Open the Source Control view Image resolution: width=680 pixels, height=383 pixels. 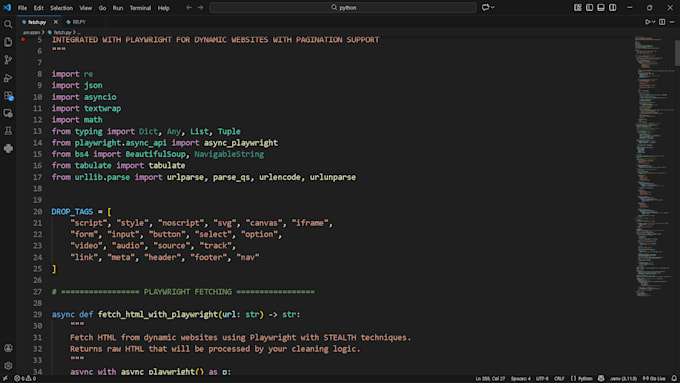coord(8,59)
